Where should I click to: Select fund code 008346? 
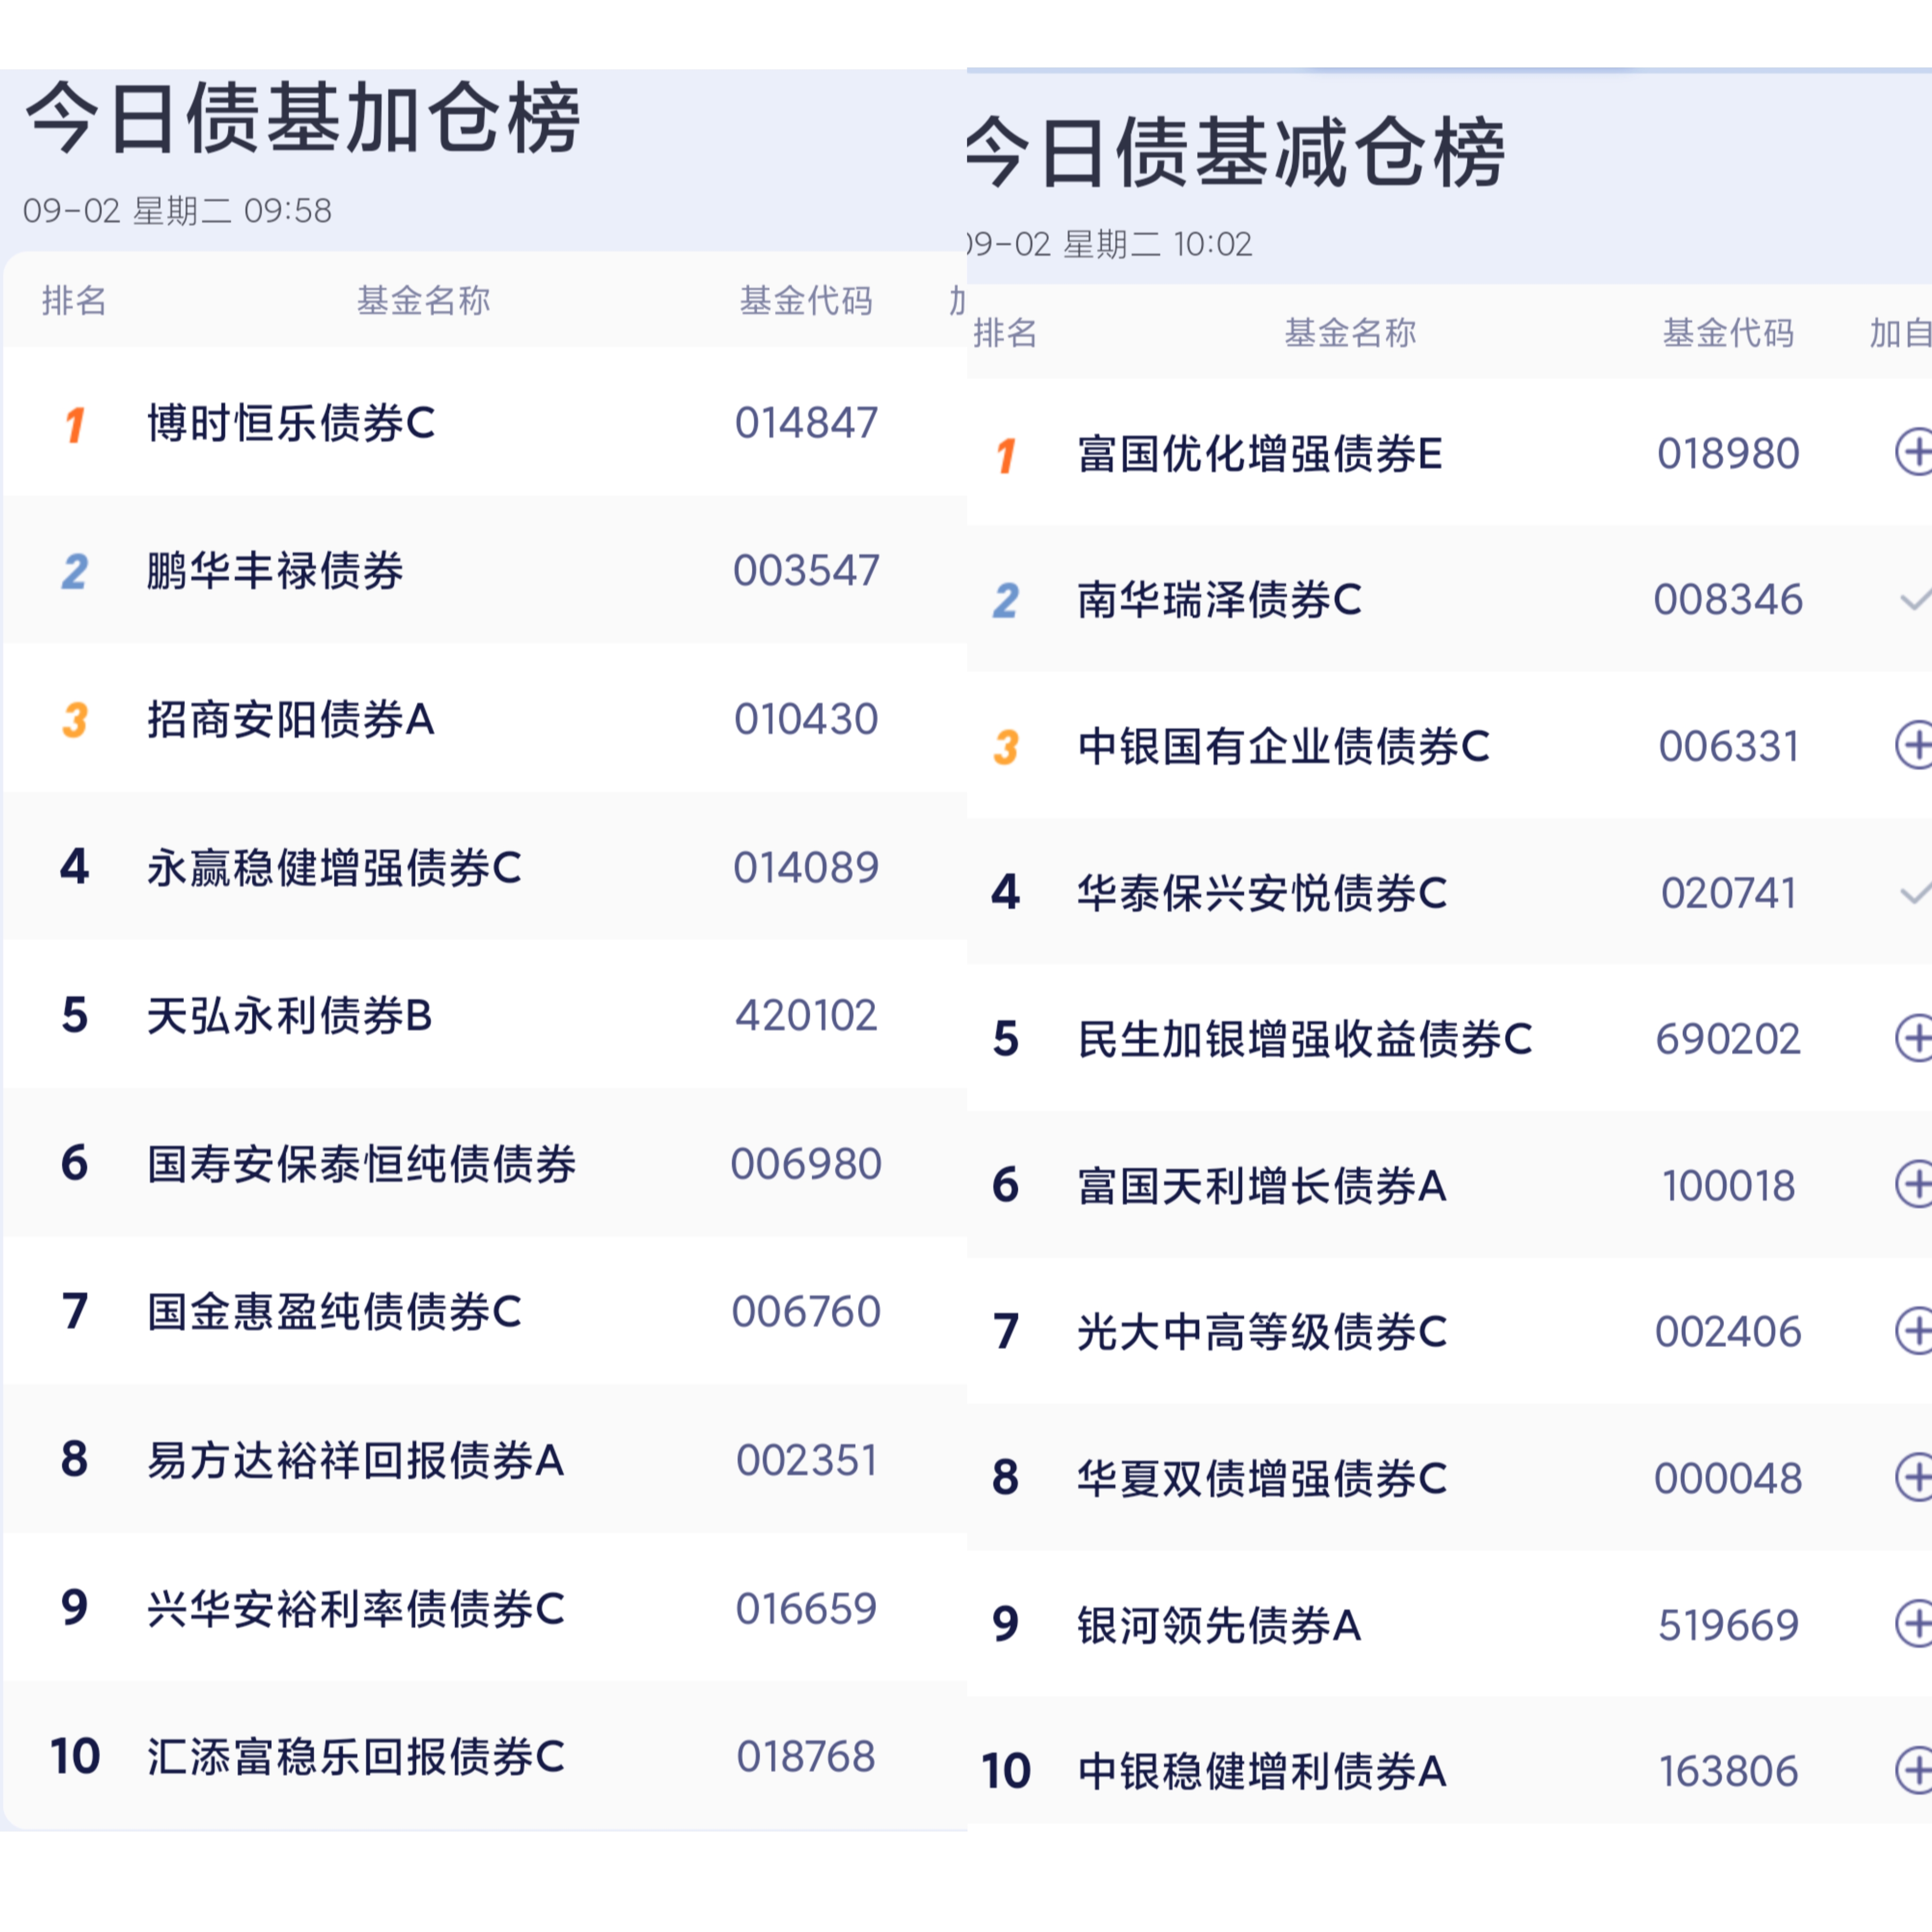pos(1728,600)
